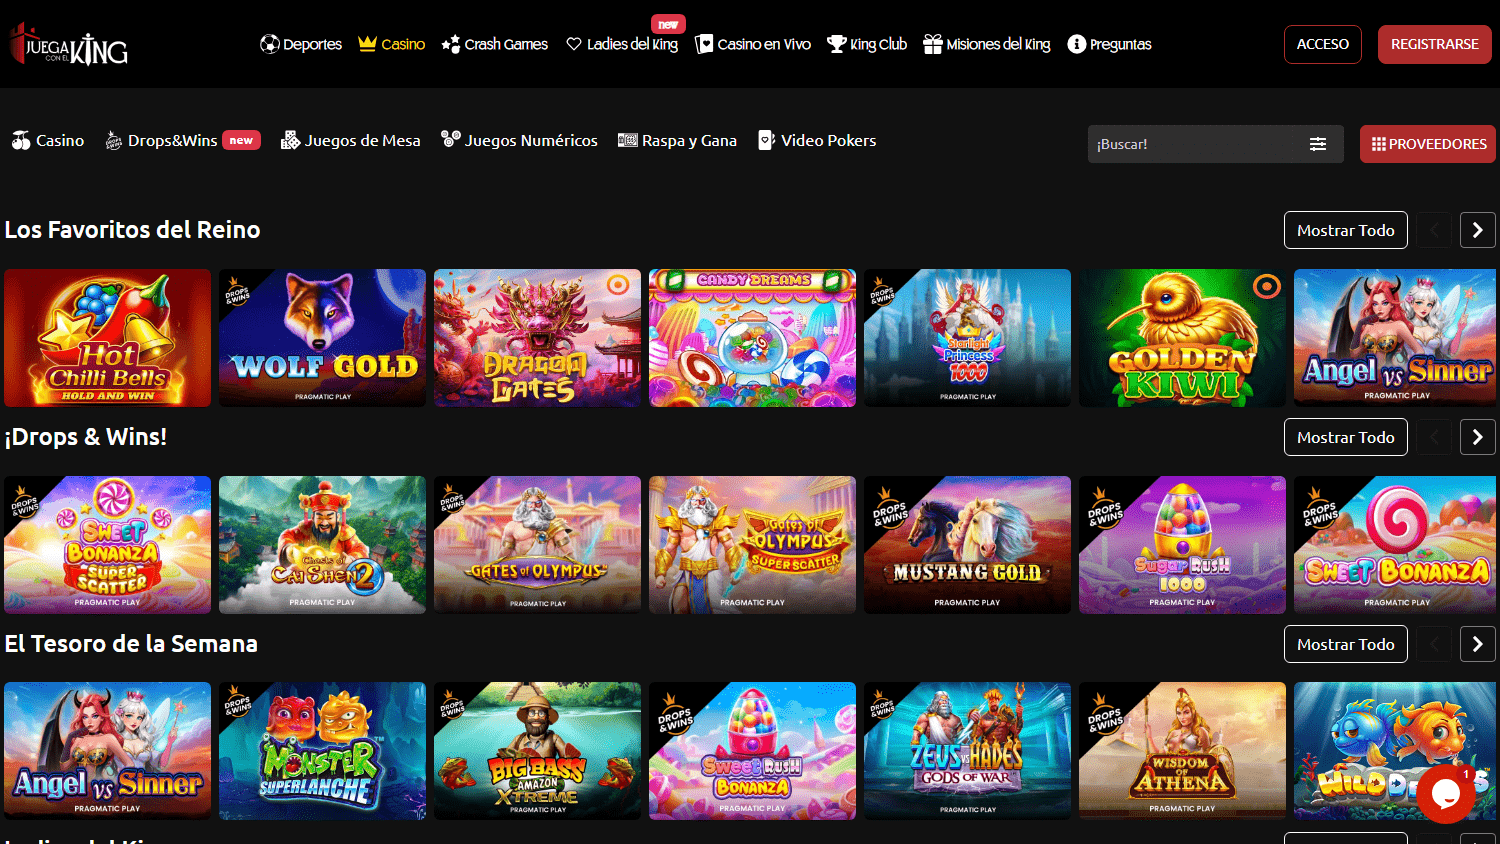Click the ACCESO login button
This screenshot has height=844, width=1500.
coord(1323,44)
